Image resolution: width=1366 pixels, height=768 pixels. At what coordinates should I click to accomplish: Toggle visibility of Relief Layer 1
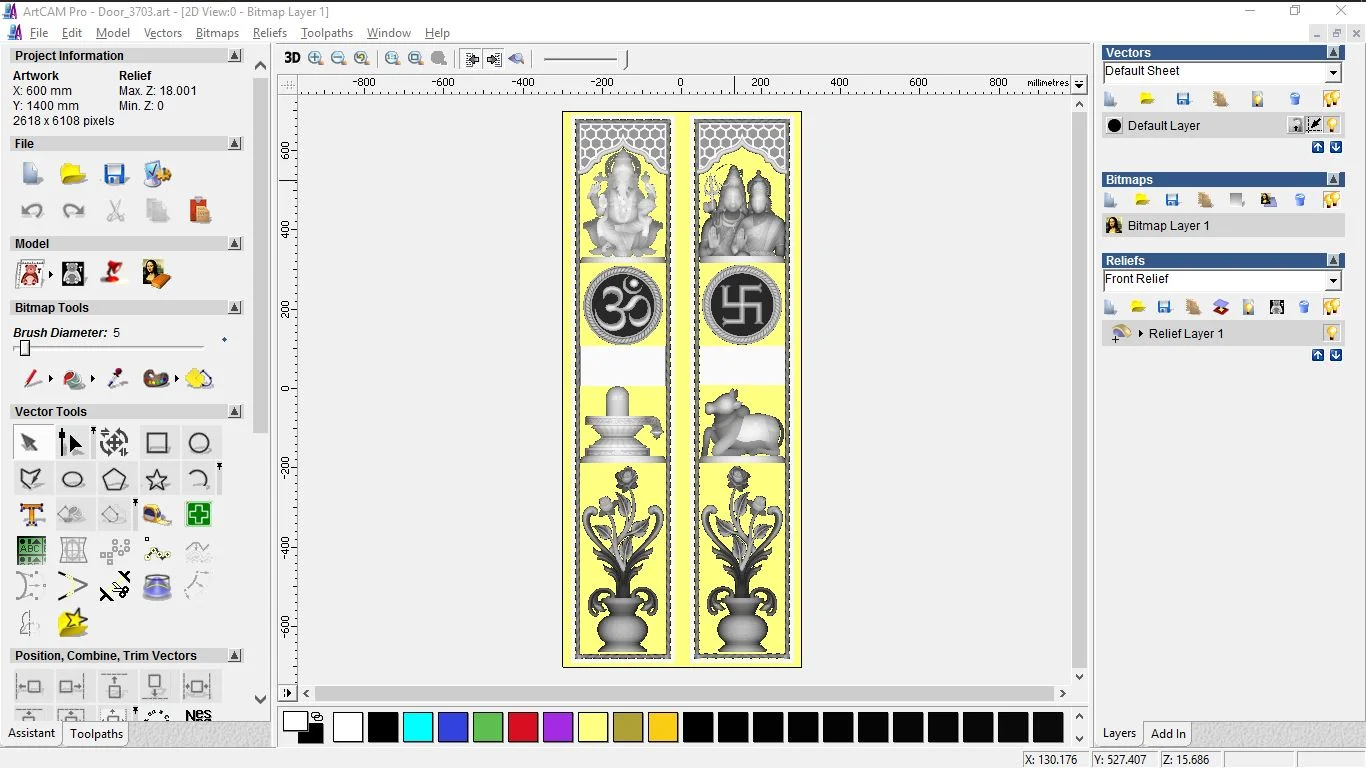(x=1331, y=333)
